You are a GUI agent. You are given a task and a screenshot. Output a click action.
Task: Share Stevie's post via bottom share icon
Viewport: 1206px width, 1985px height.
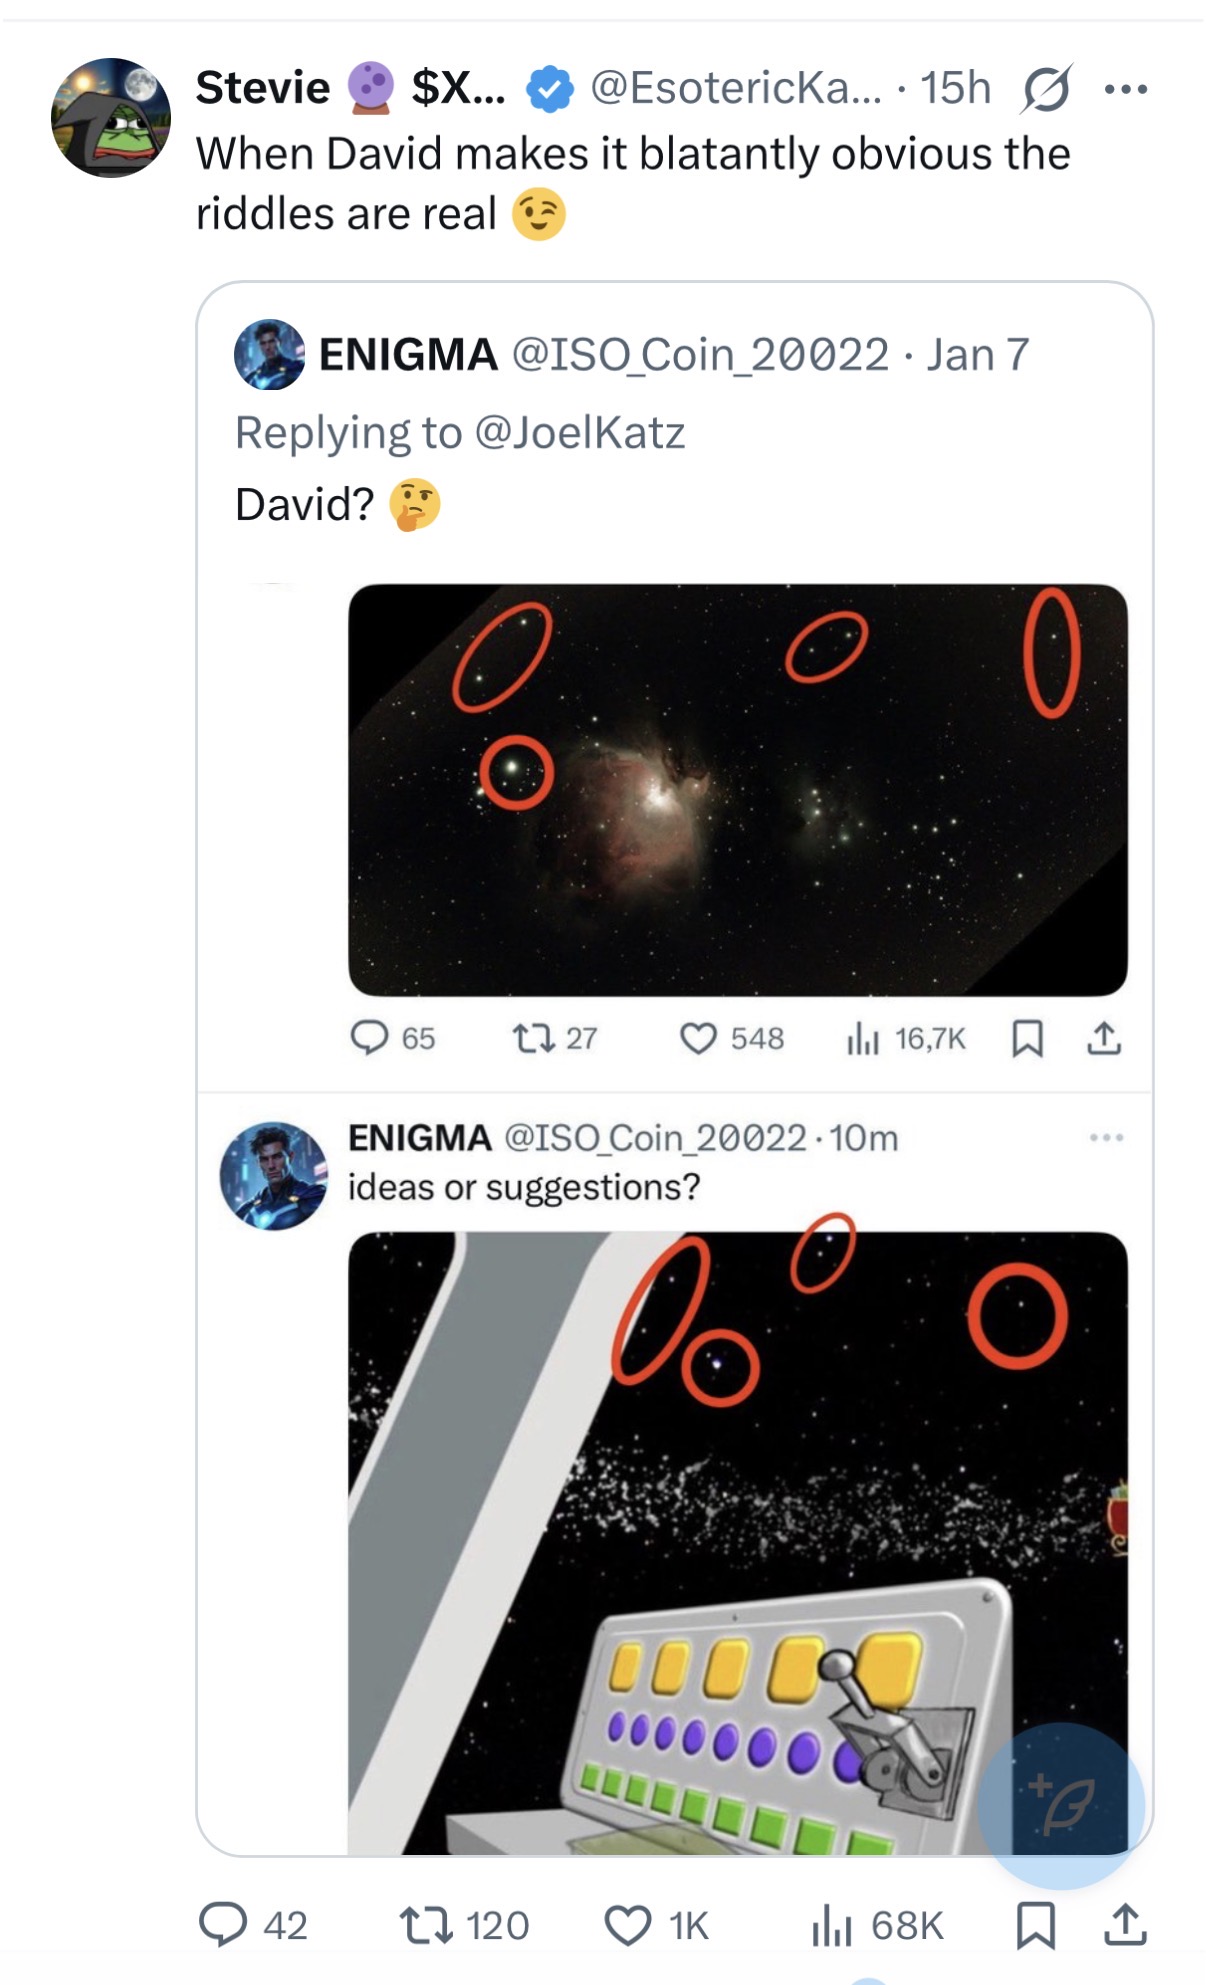1125,1925
